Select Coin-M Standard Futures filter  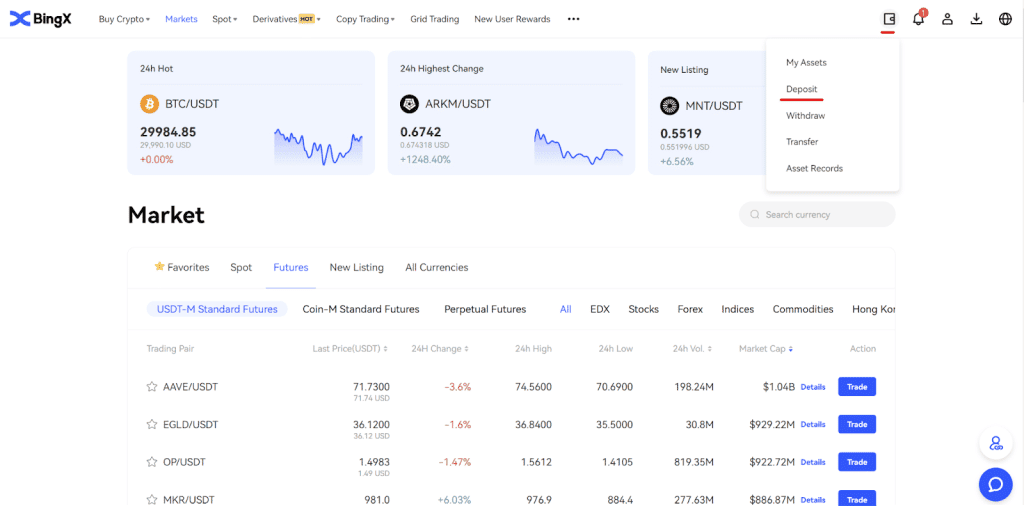coord(360,309)
